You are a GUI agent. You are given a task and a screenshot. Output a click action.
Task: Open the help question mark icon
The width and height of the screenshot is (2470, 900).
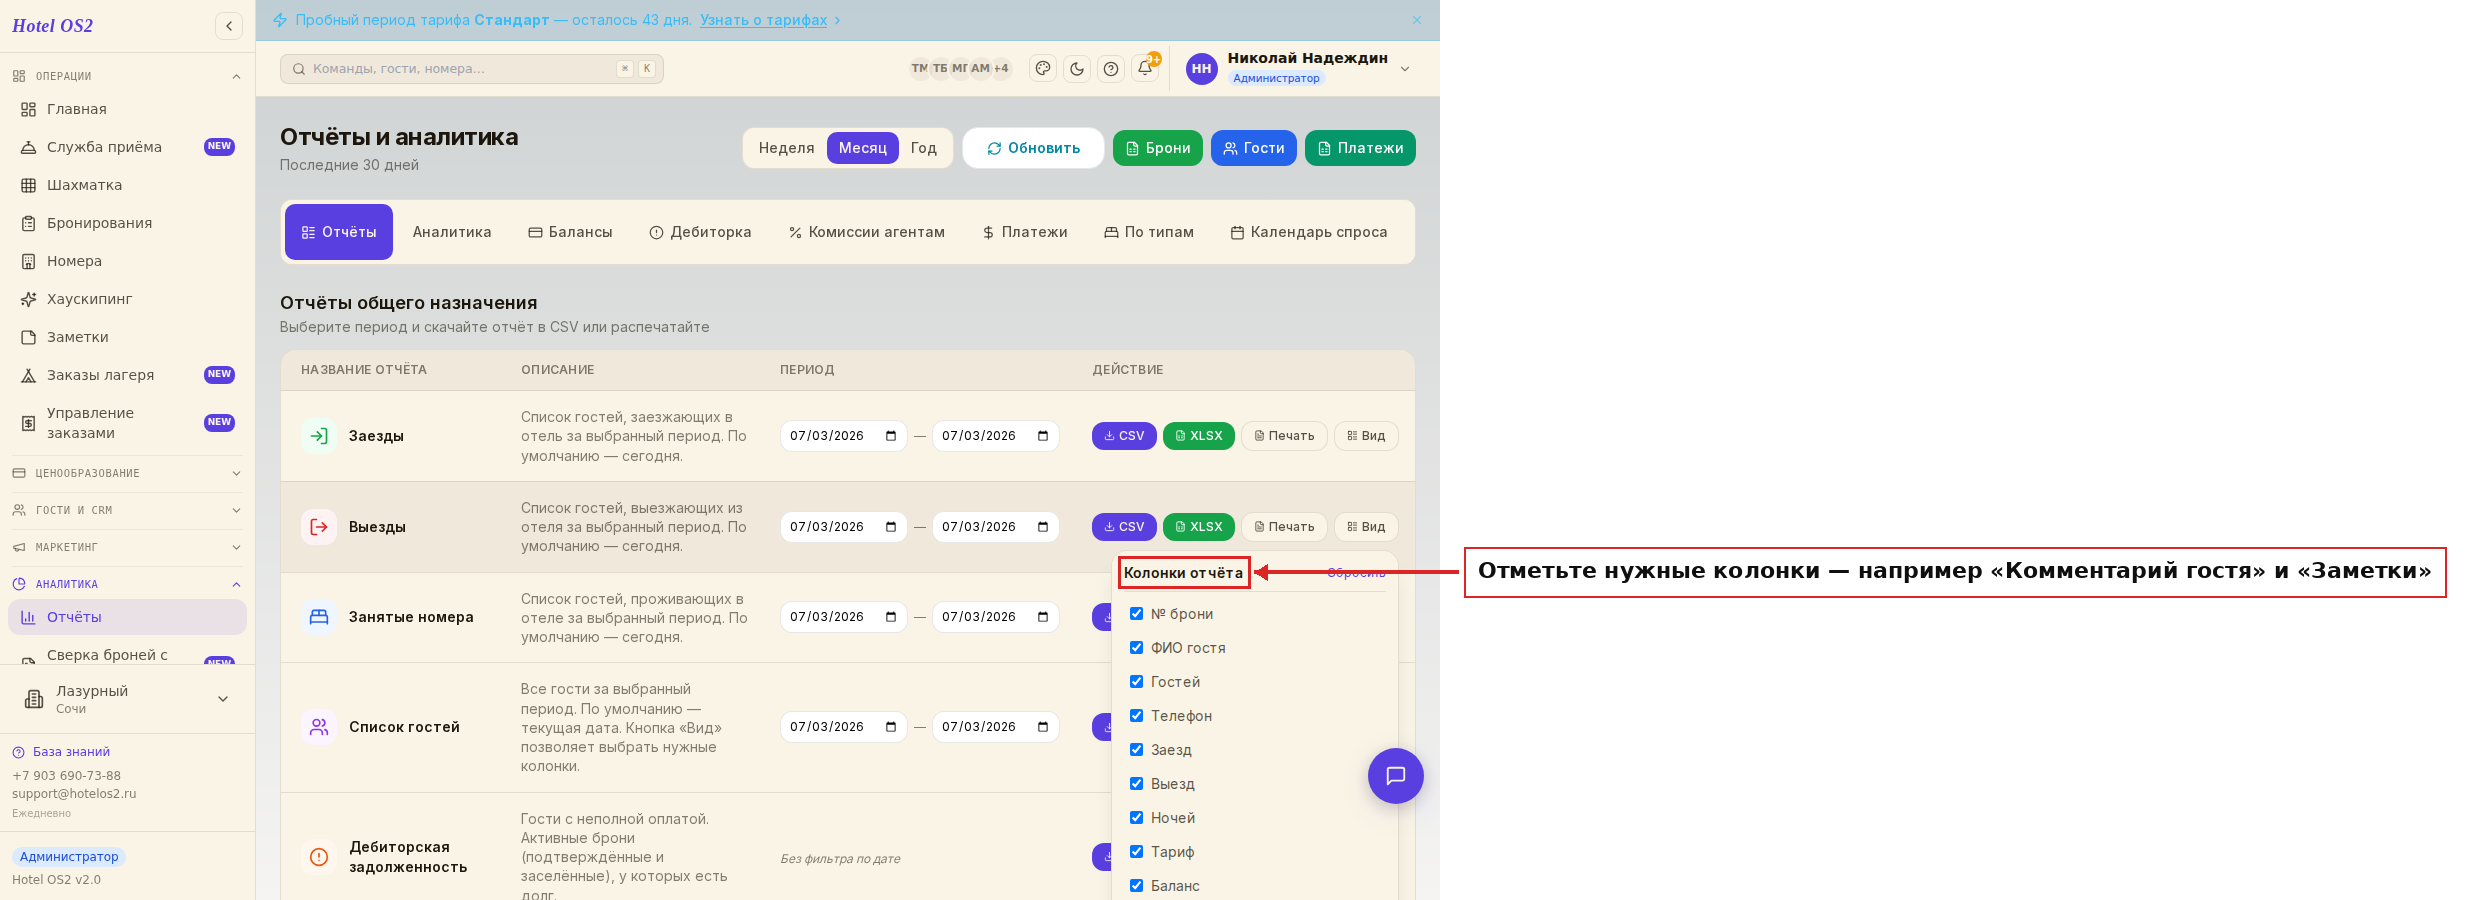pos(1111,69)
